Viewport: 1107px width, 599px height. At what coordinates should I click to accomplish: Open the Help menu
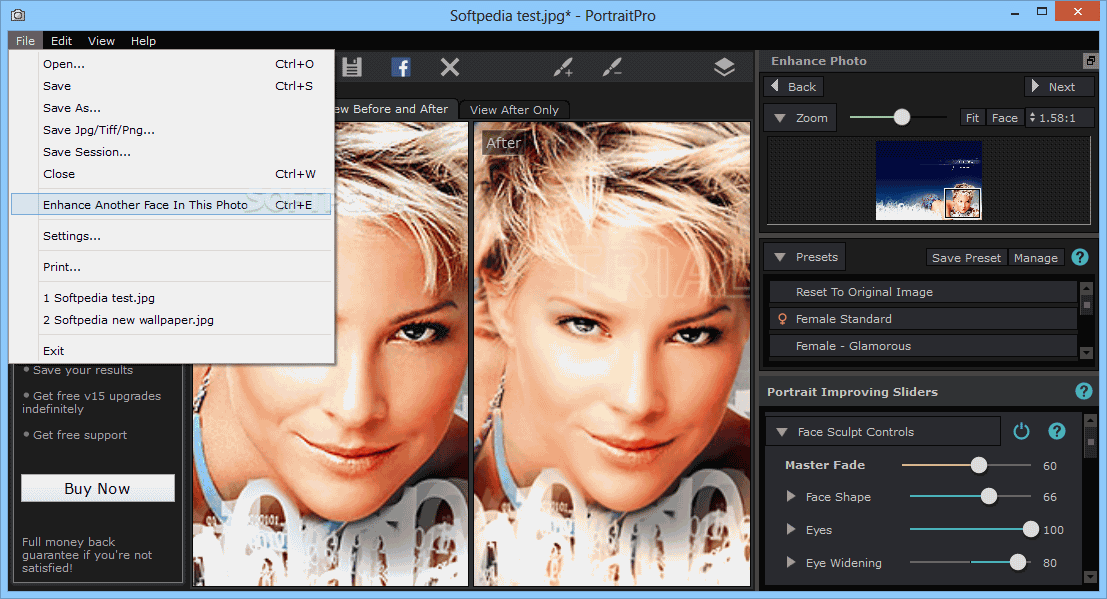coord(143,41)
